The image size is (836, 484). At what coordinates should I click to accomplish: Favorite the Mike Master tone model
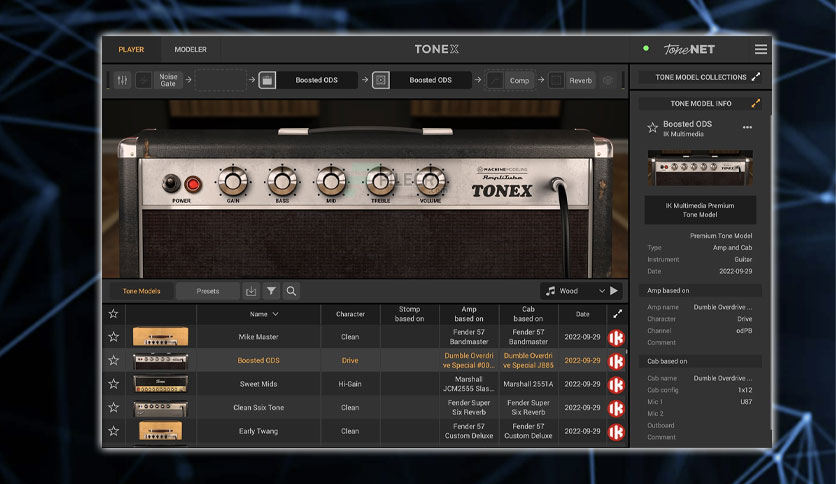(x=113, y=337)
